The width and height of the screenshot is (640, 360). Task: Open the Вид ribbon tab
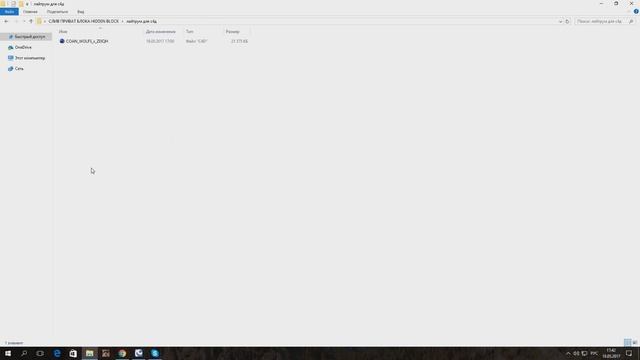(x=80, y=12)
